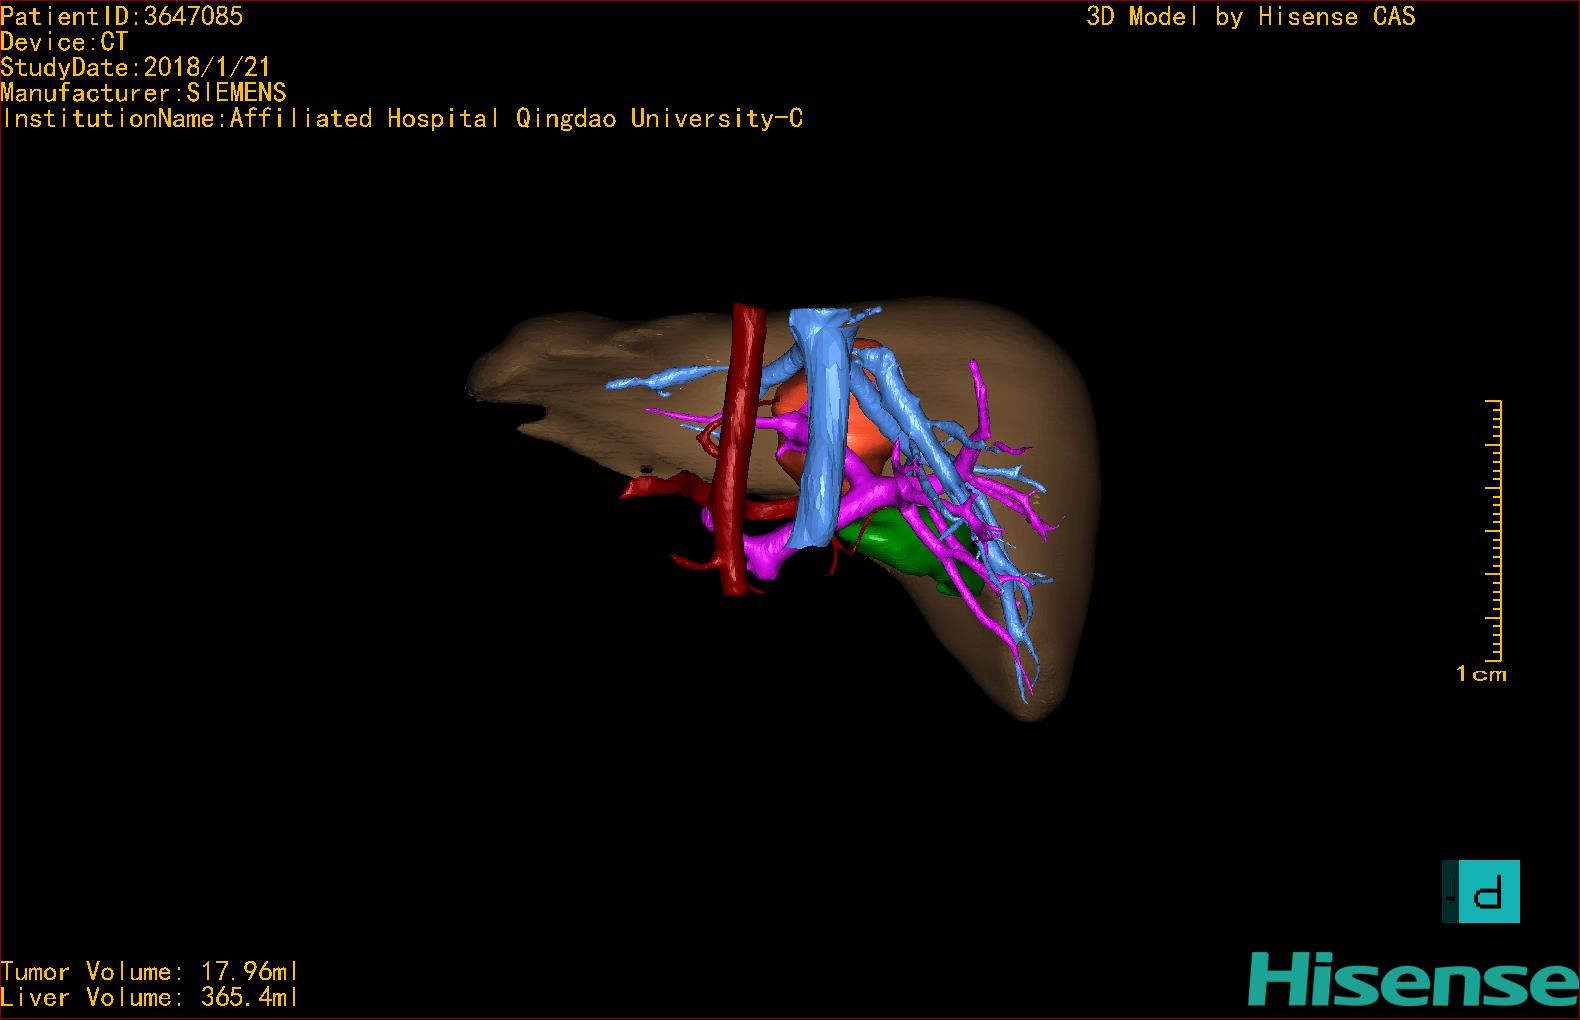Click the Liver Volume: 365.4ml readout
The height and width of the screenshot is (1020, 1580).
click(149, 997)
